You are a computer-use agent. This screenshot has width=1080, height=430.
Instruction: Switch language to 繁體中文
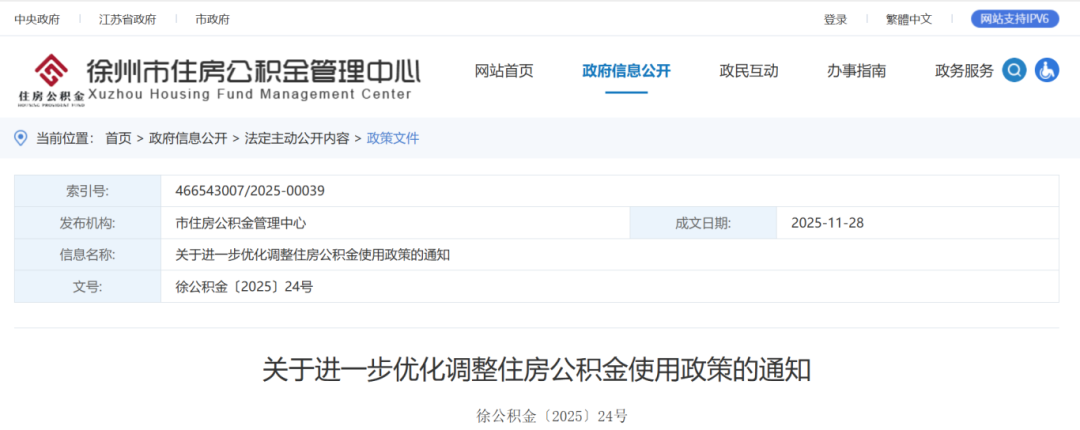pyautogui.click(x=909, y=19)
